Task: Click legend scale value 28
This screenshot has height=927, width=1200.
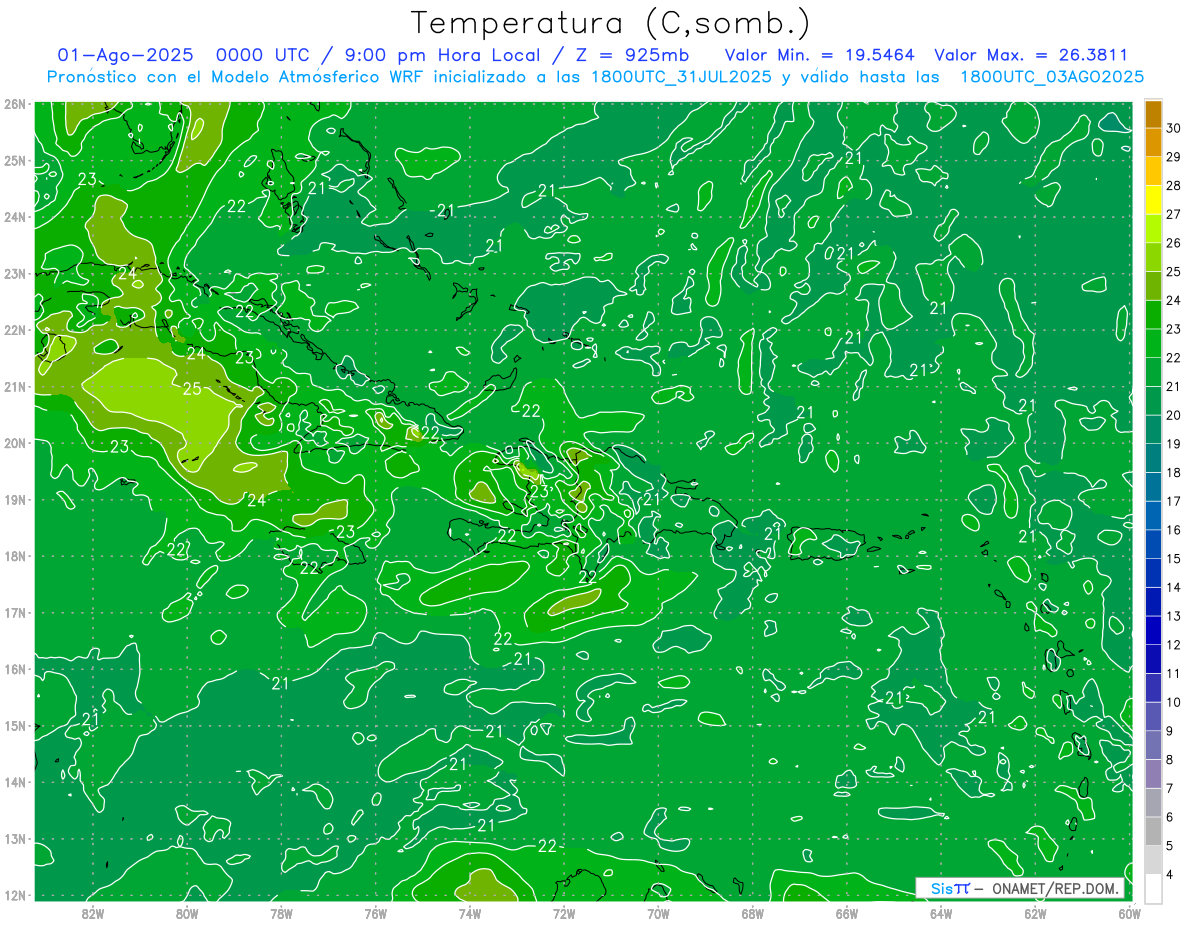Action: click(x=1173, y=186)
